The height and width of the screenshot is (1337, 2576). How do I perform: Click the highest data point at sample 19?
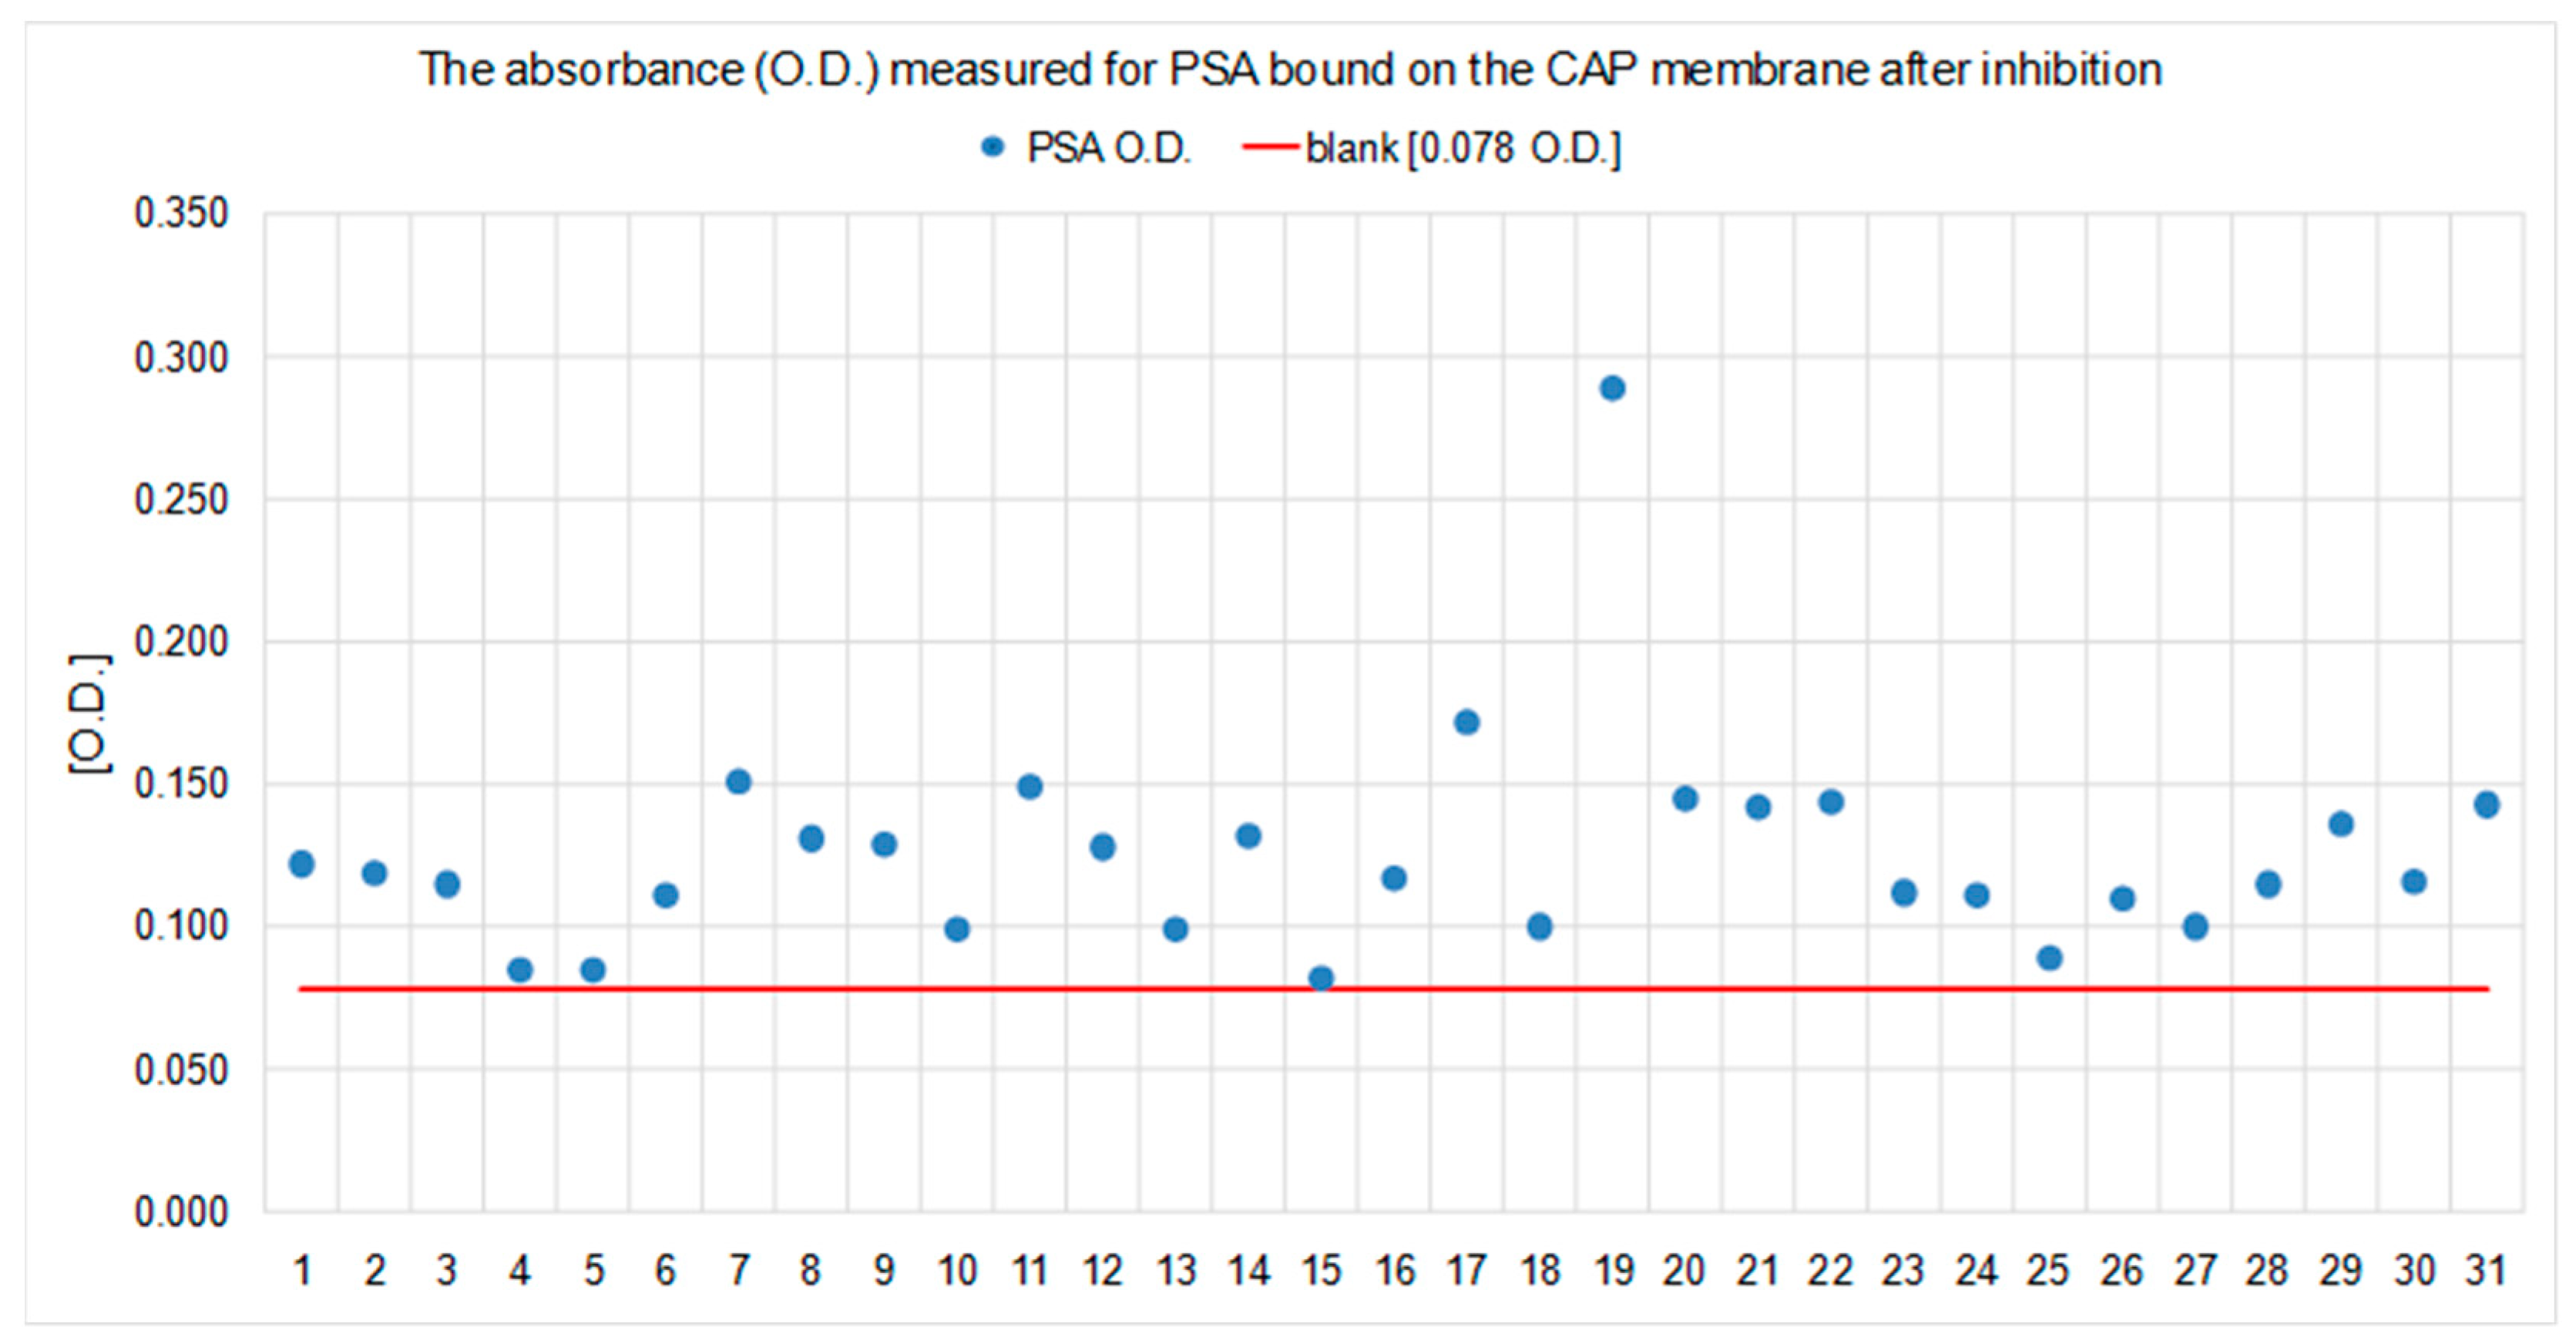tap(1612, 388)
